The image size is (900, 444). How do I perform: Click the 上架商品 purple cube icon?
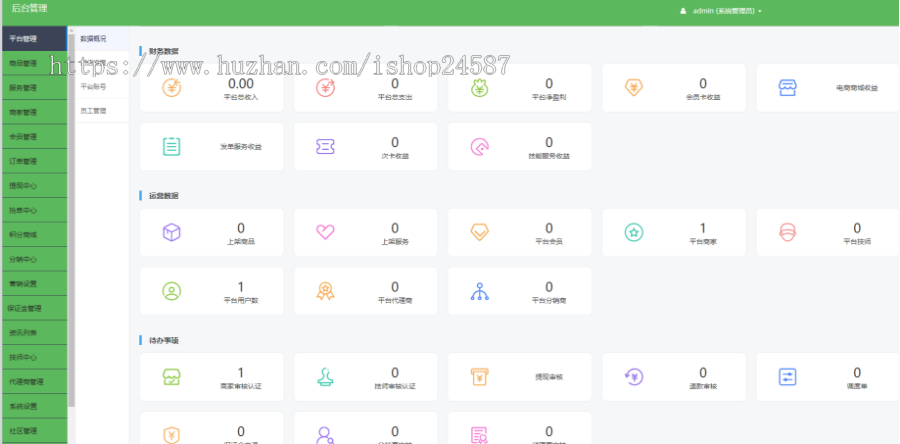(172, 232)
